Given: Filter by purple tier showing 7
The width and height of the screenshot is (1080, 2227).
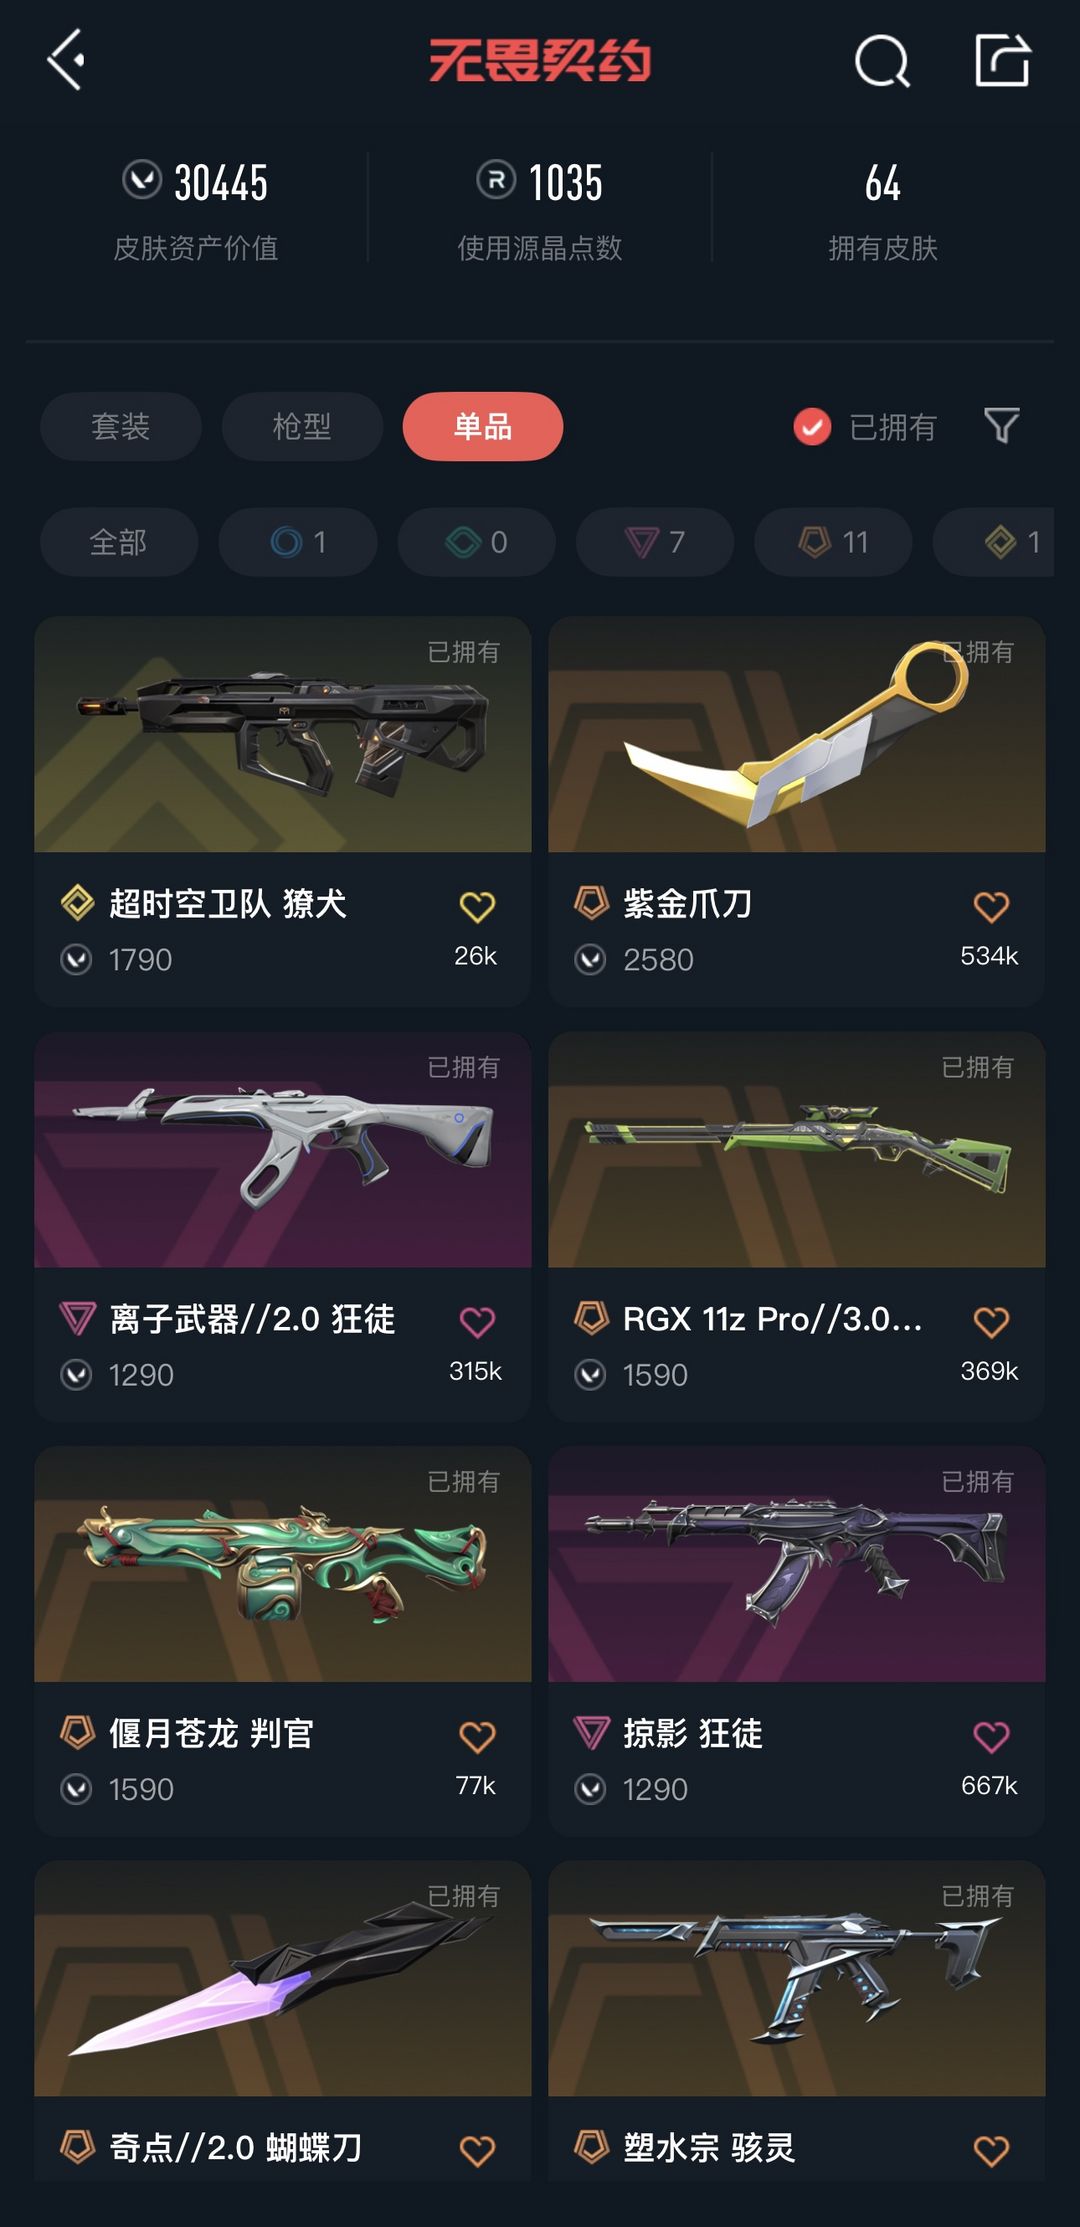Looking at the screenshot, I should [x=655, y=542].
